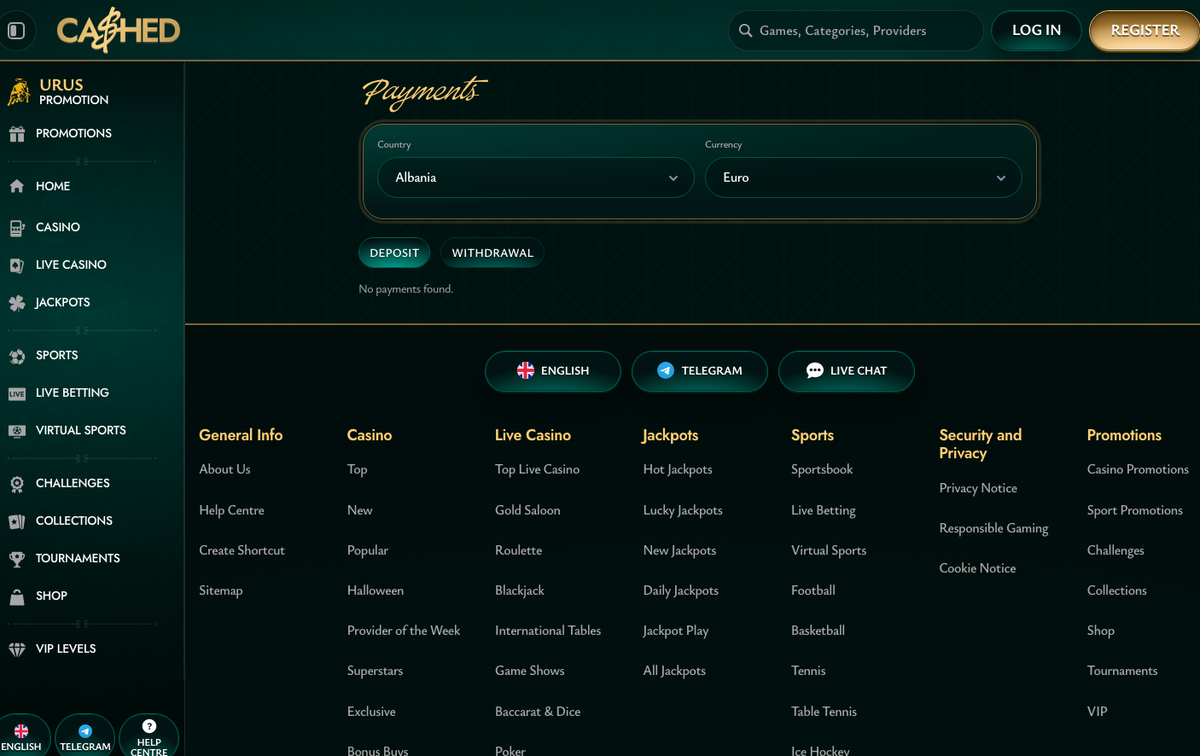The width and height of the screenshot is (1200, 756).
Task: Open the Privacy Notice link
Action: [978, 489]
